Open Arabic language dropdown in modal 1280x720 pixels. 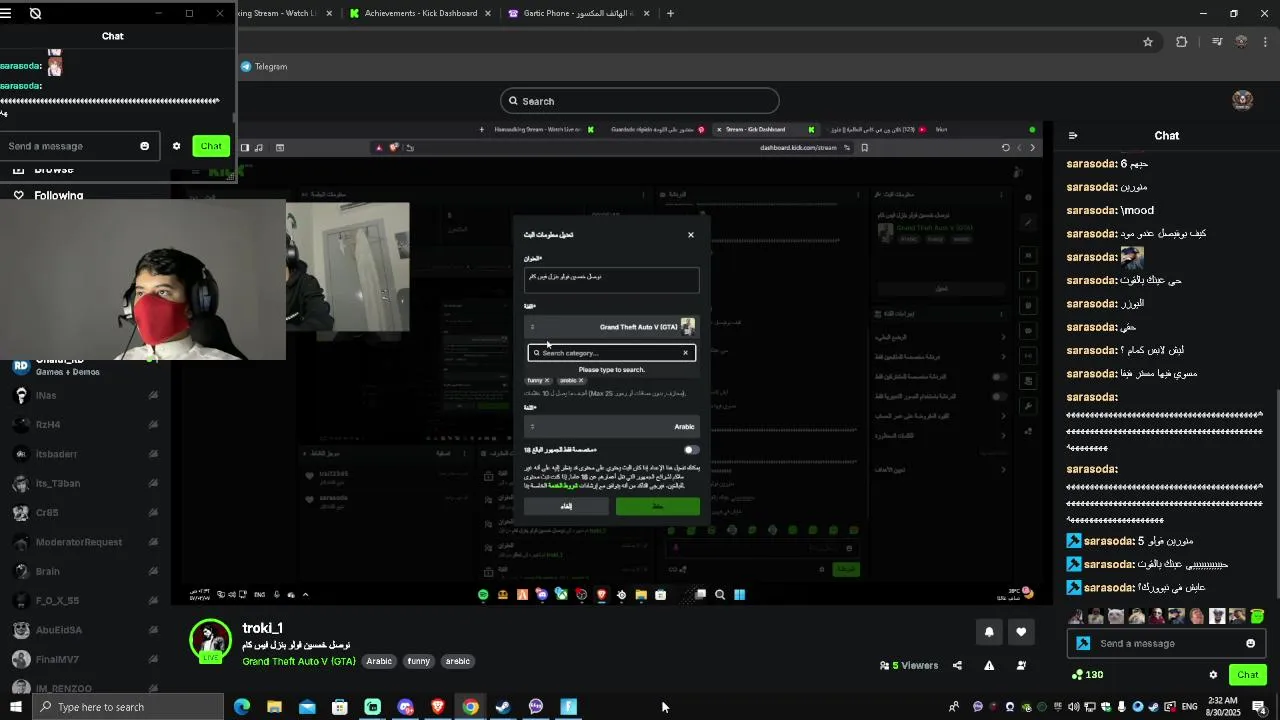pyautogui.click(x=611, y=427)
